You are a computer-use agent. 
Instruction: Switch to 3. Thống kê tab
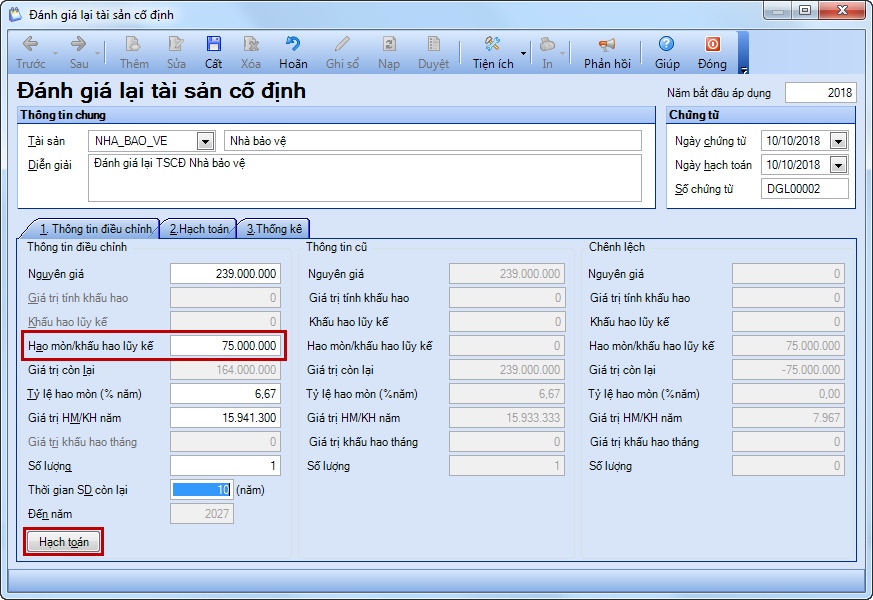[274, 229]
